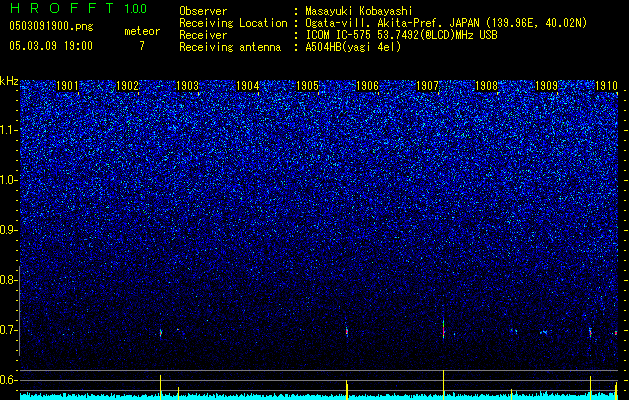Click the 1.0 kHz frequency label
629x400 pixels.
9,180
